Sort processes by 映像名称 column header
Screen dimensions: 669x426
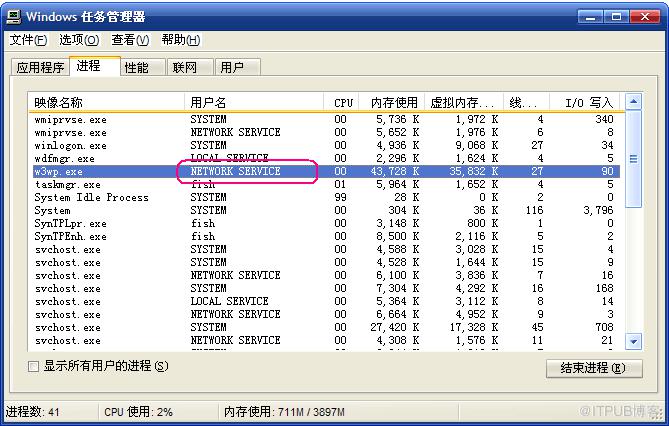point(106,102)
